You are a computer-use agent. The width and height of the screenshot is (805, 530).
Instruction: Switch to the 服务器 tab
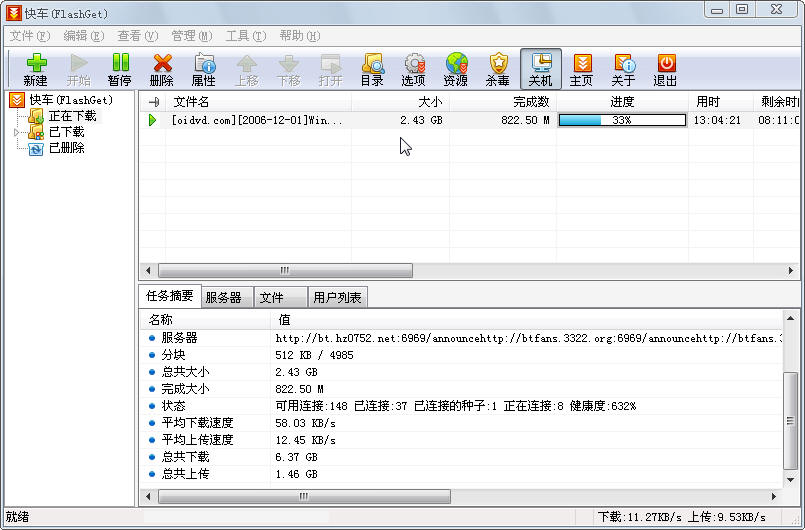coord(227,297)
